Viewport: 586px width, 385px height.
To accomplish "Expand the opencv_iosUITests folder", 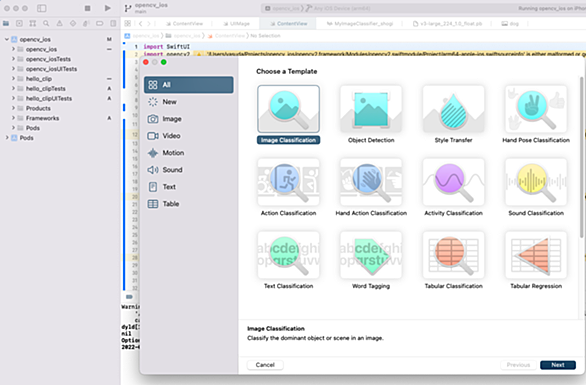I will (13, 69).
